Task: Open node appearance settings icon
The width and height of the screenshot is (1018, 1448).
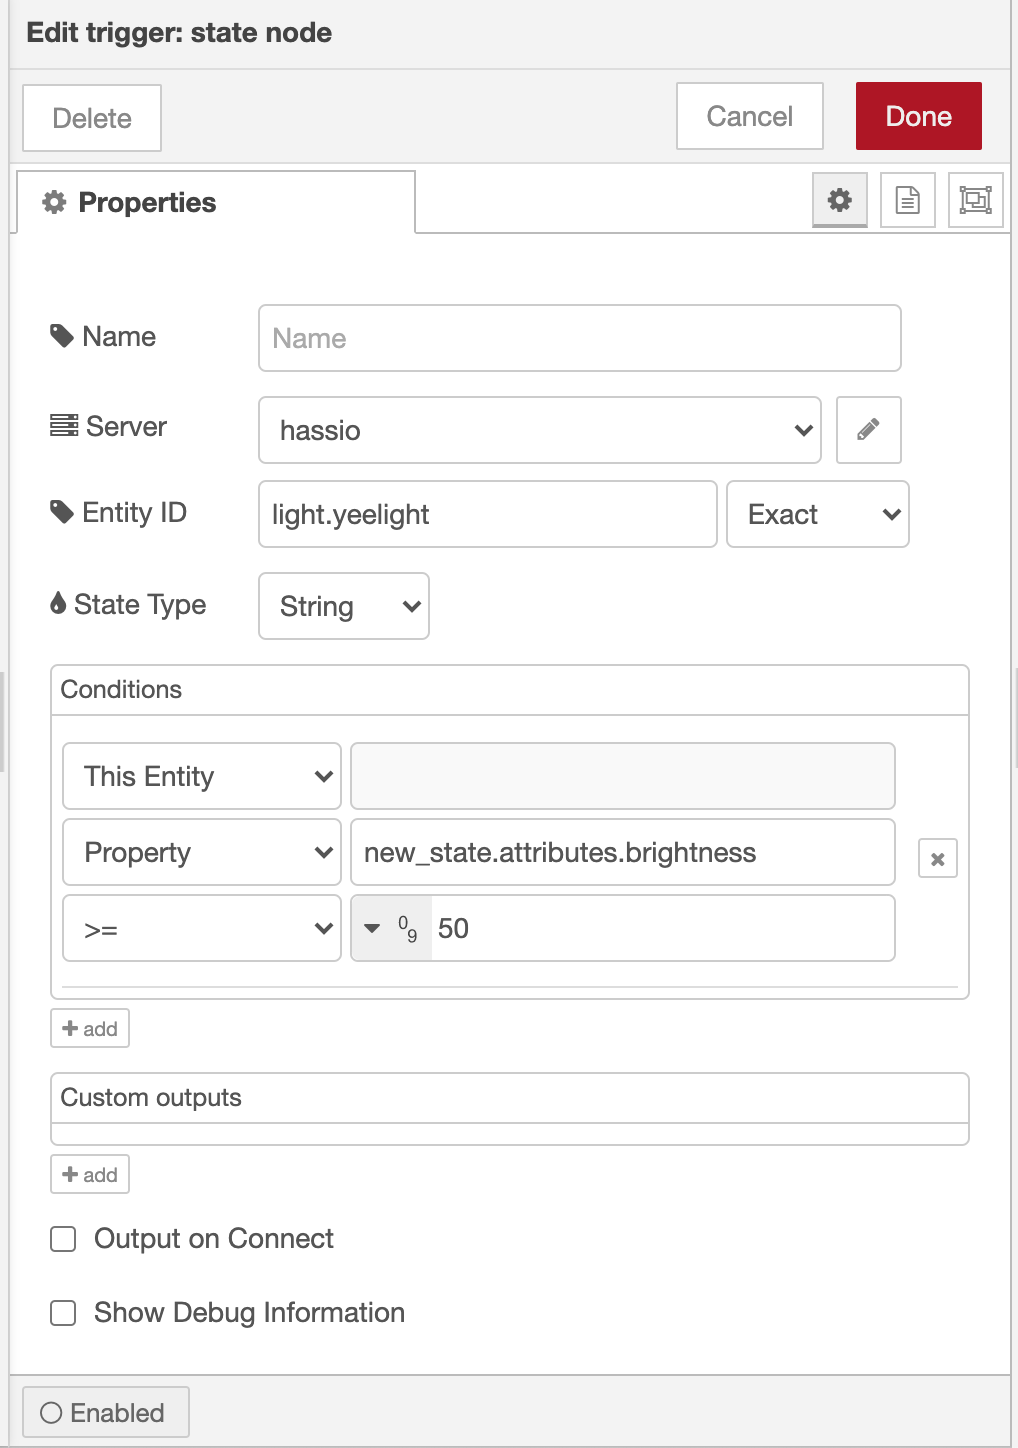Action: (976, 200)
